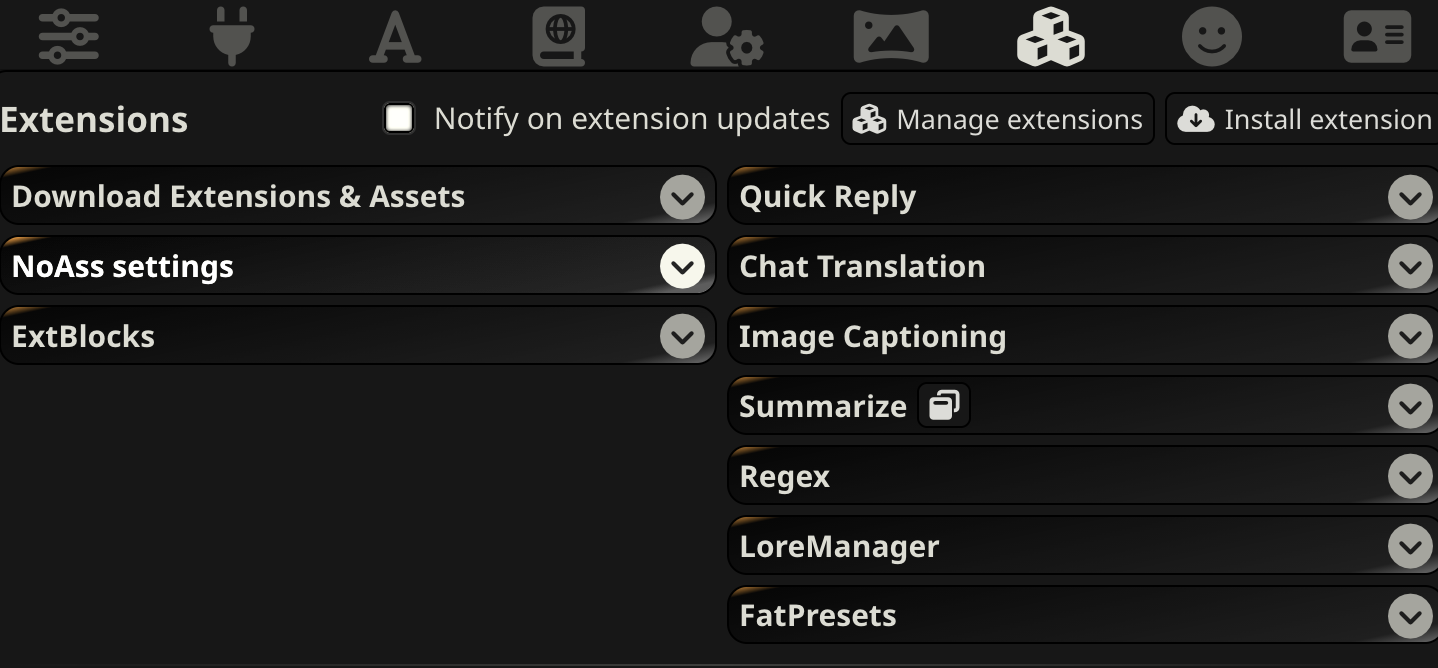Expand the NoAss settings drawer
1438x668 pixels.
tap(682, 267)
